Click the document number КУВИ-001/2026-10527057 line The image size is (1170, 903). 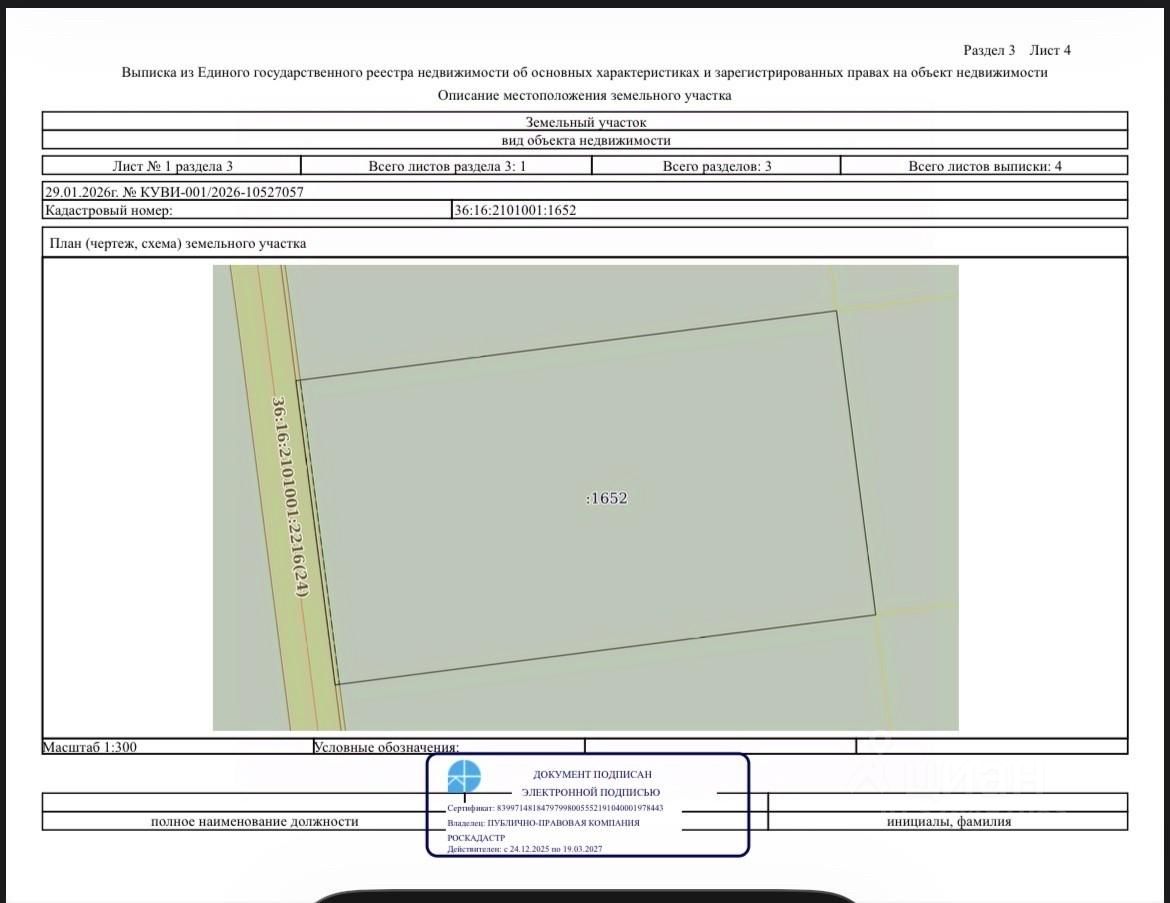pos(174,191)
